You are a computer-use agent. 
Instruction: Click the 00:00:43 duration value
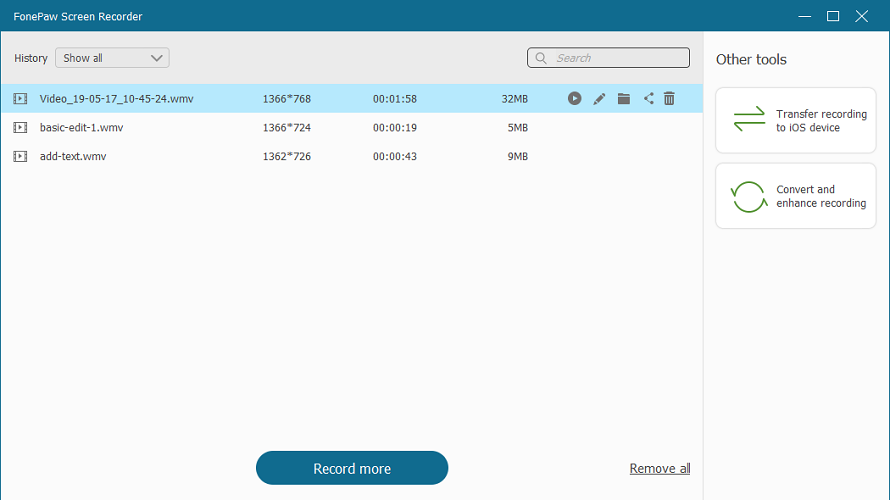[394, 156]
